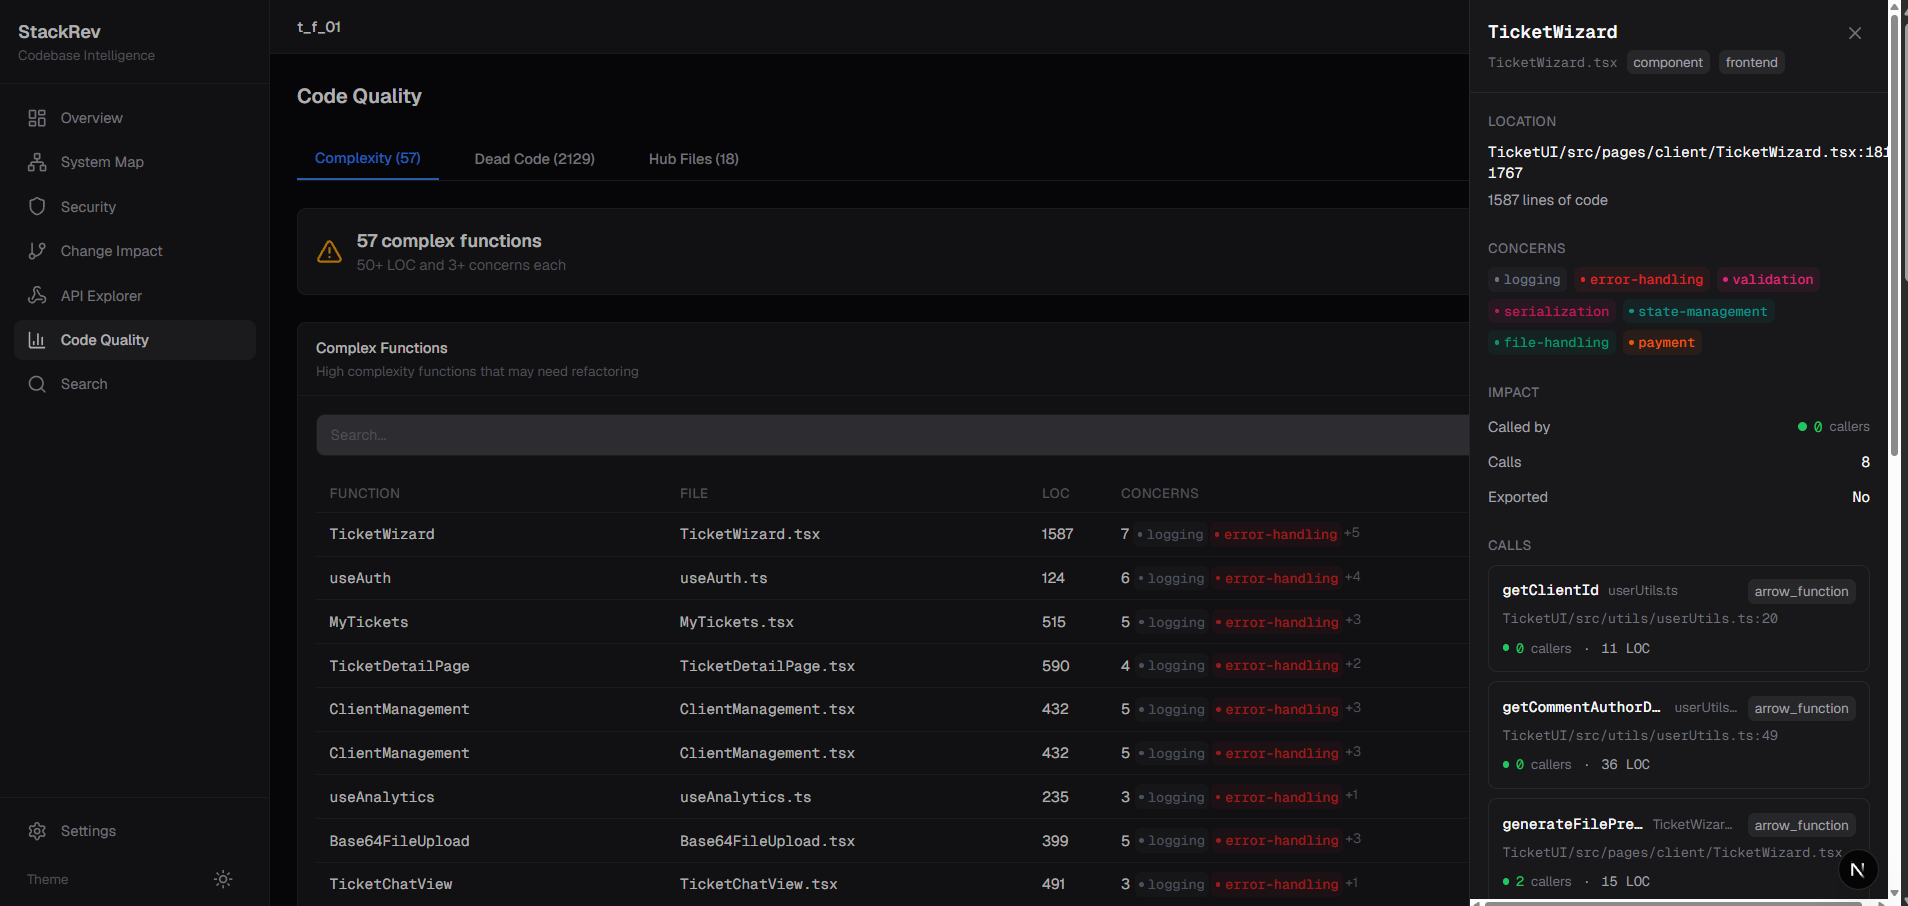Screen dimensions: 1908x906
Task: Open the generateFilePre… call card
Action: (1678, 851)
